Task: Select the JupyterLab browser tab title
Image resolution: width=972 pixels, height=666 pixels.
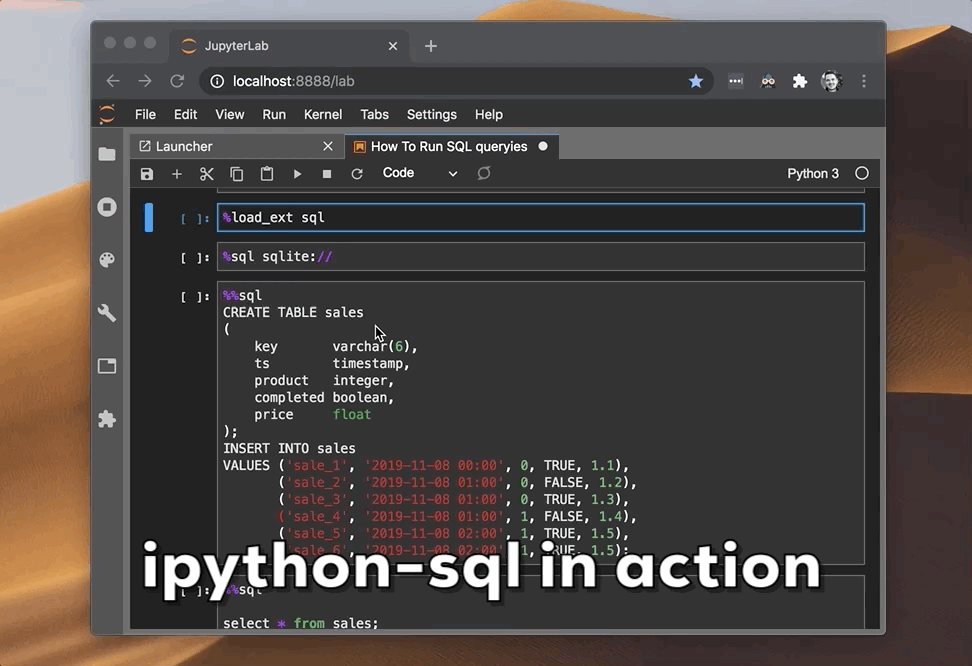Action: [x=236, y=46]
